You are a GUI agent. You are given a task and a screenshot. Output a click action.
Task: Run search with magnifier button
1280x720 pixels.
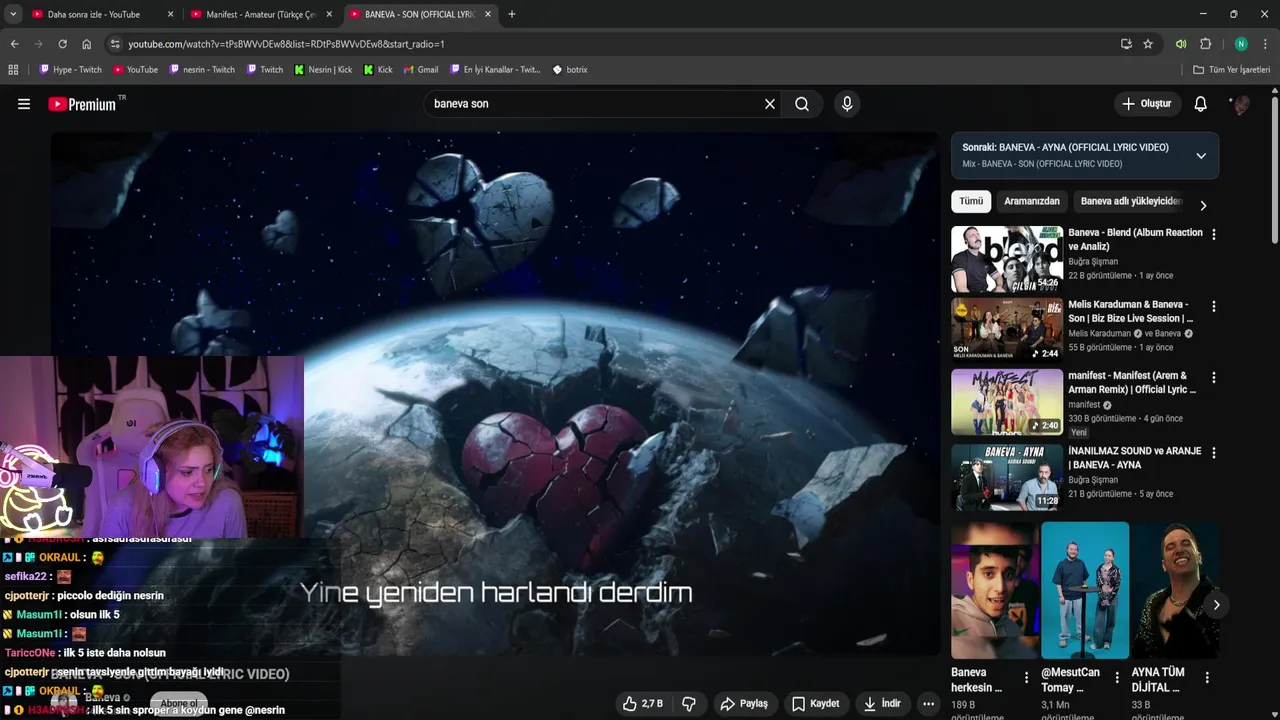click(802, 104)
